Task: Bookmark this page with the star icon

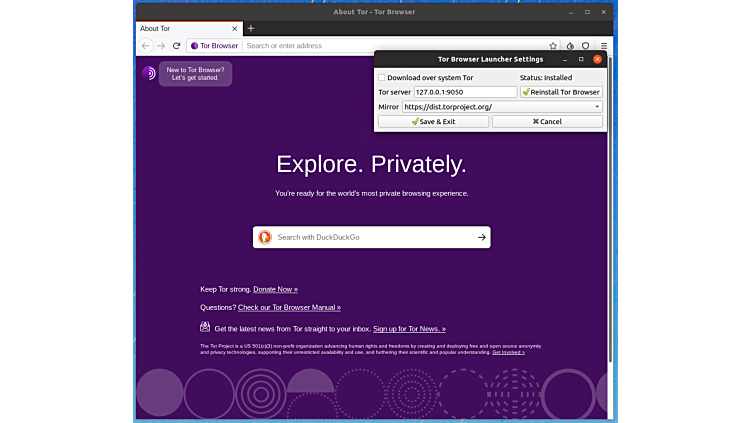Action: click(553, 46)
